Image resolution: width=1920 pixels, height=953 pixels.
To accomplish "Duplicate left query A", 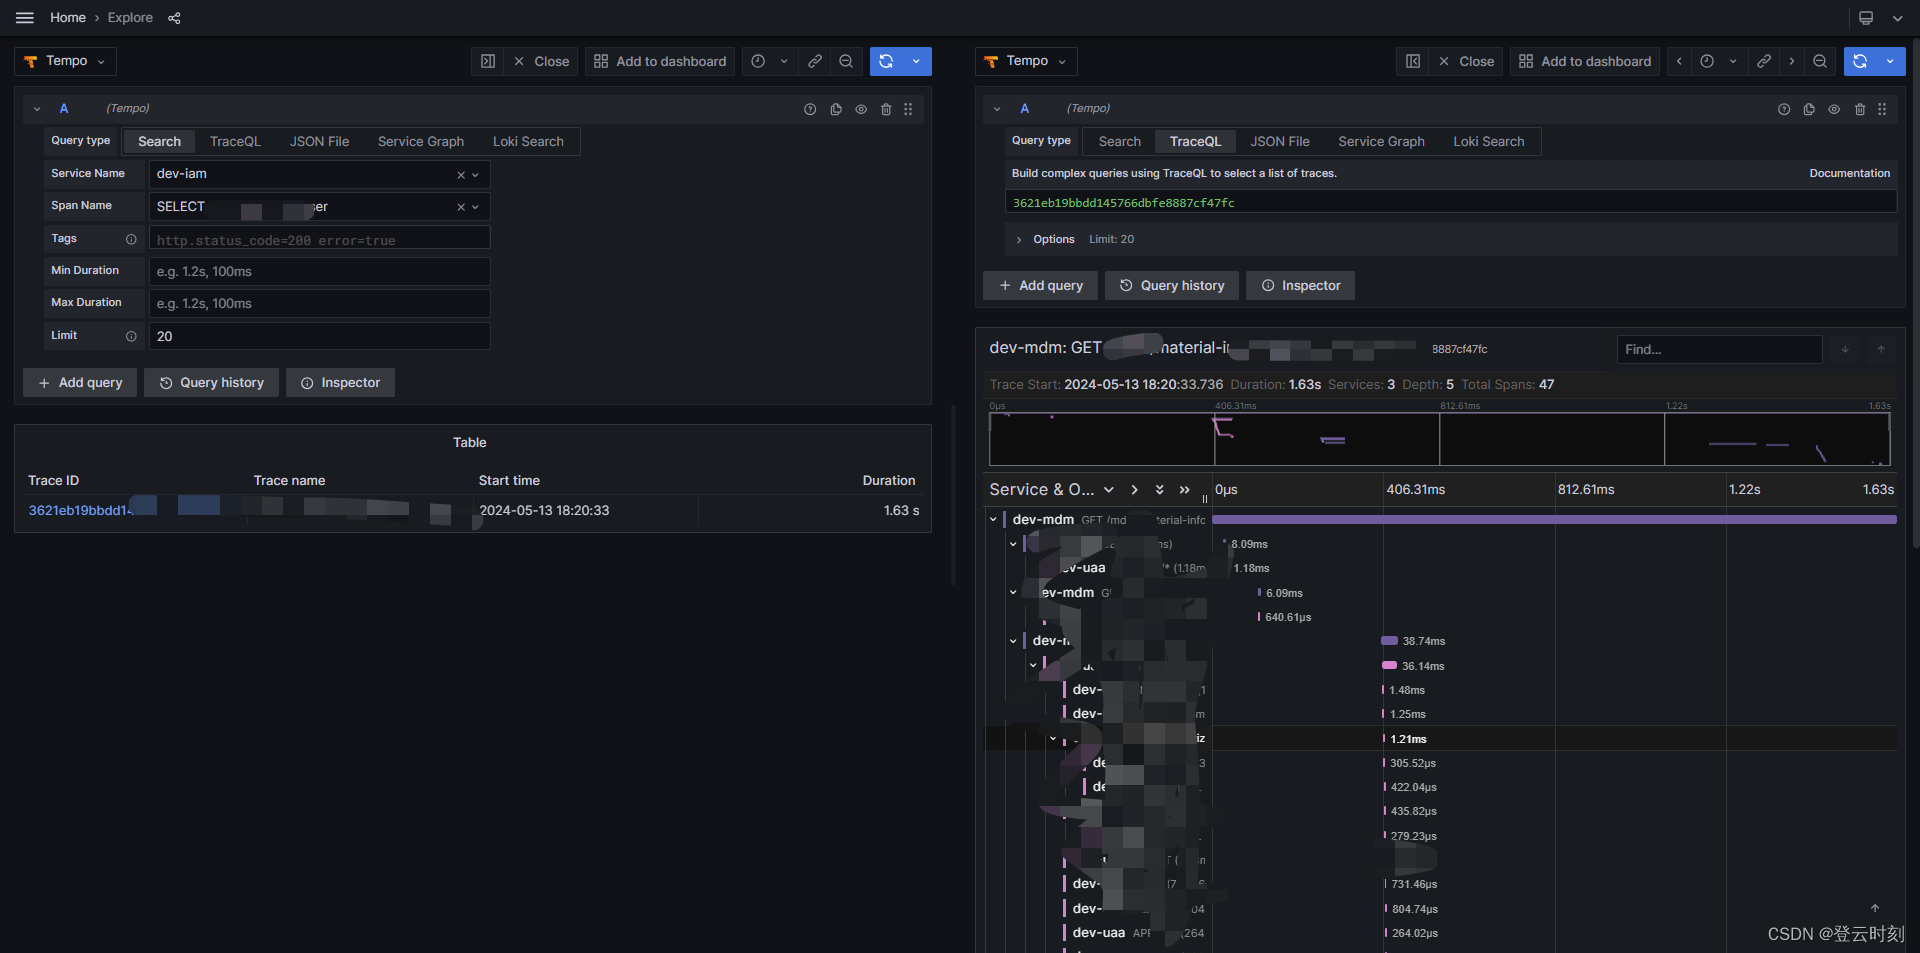I will 836,109.
